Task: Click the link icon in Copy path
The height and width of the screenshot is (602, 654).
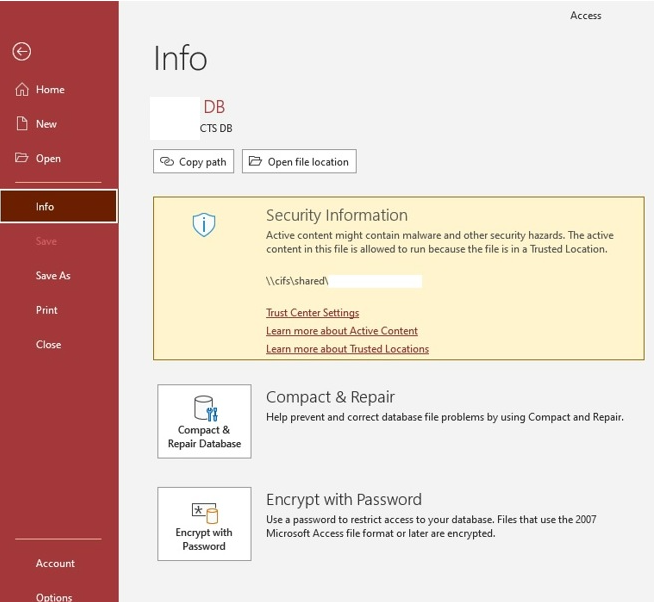Action: tap(167, 161)
